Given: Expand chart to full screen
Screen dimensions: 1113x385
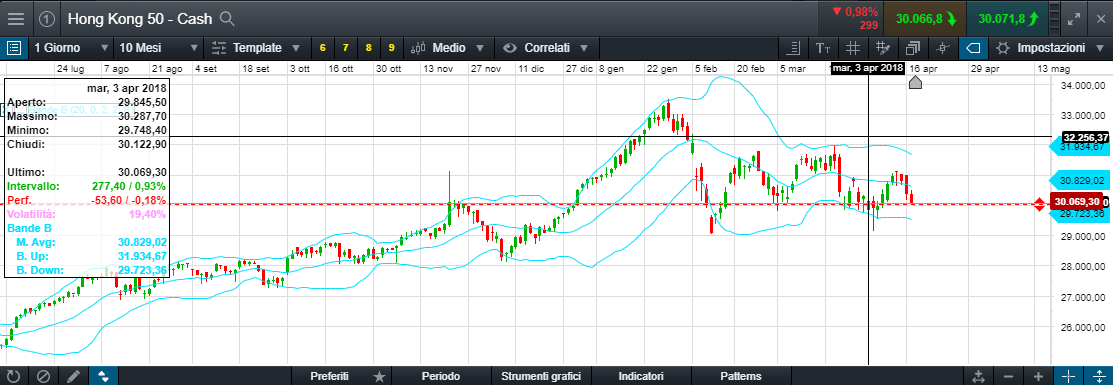Looking at the screenshot, I should tap(1074, 19).
